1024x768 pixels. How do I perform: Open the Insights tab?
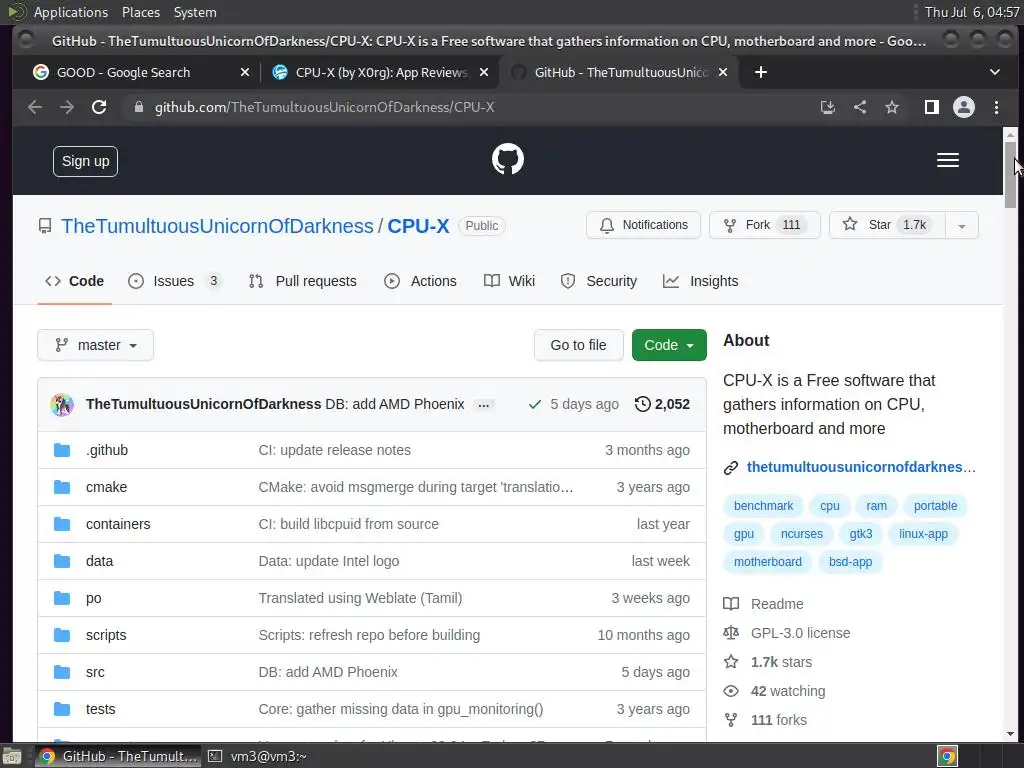(x=700, y=281)
